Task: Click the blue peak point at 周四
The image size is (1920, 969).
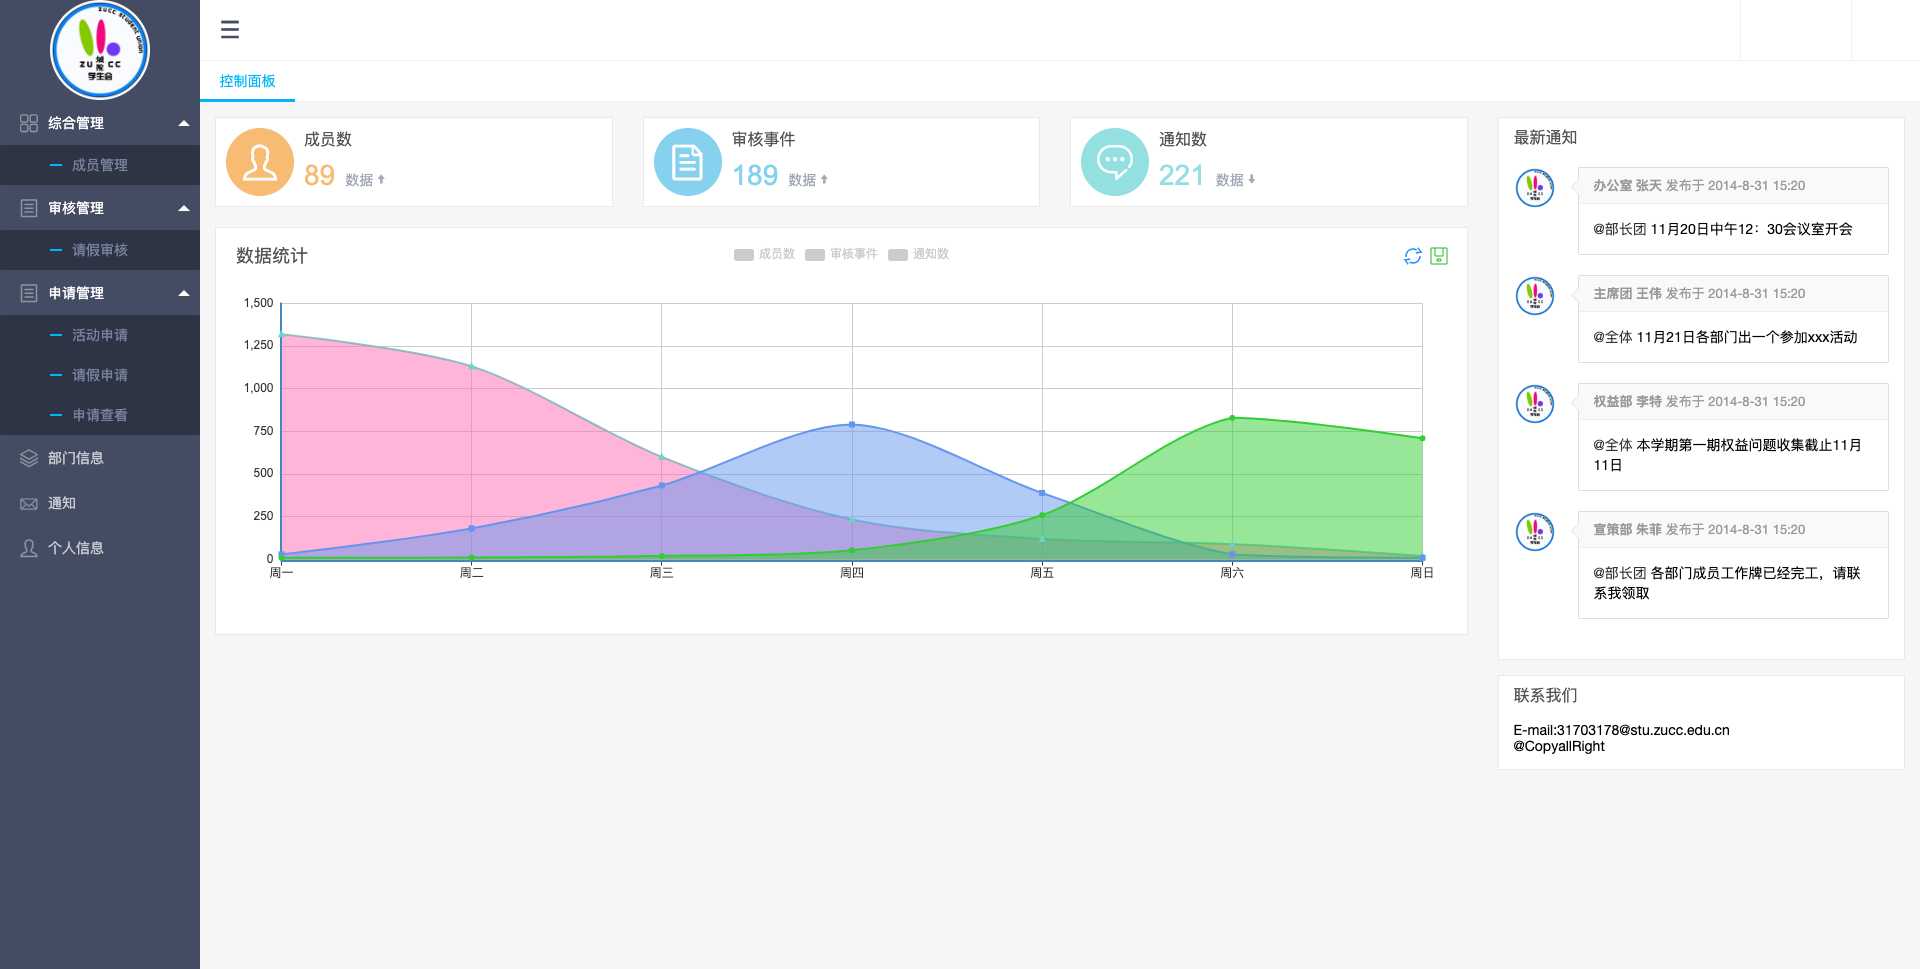Action: [x=852, y=425]
